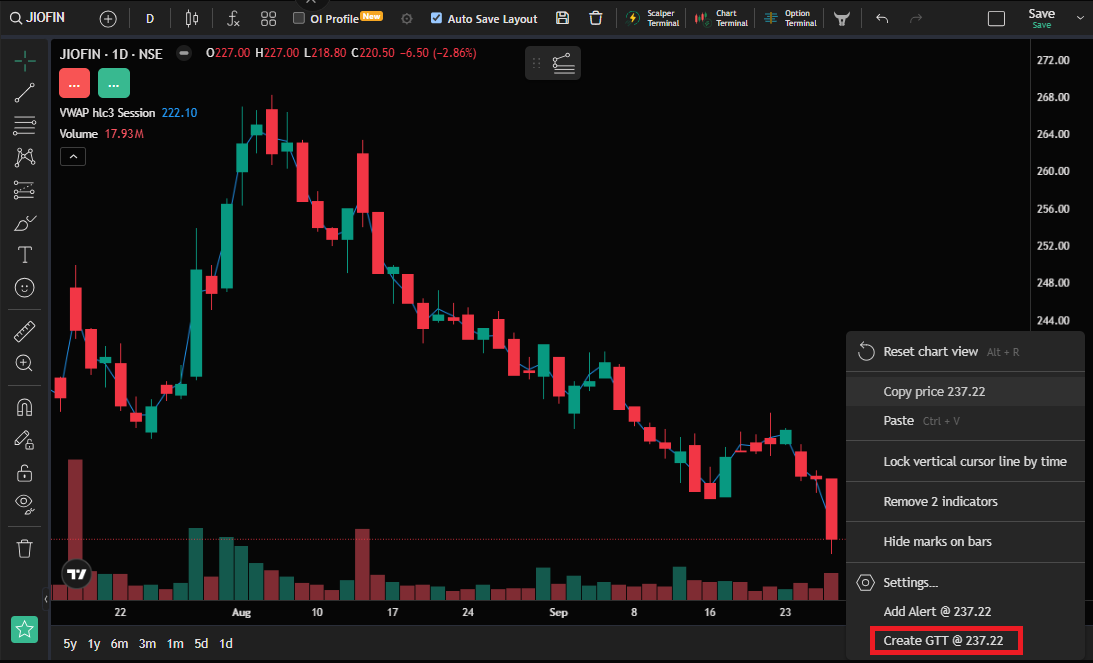Click the symbol status minus circle
Viewport: 1093px width, 663px height.
pyautogui.click(x=184, y=53)
